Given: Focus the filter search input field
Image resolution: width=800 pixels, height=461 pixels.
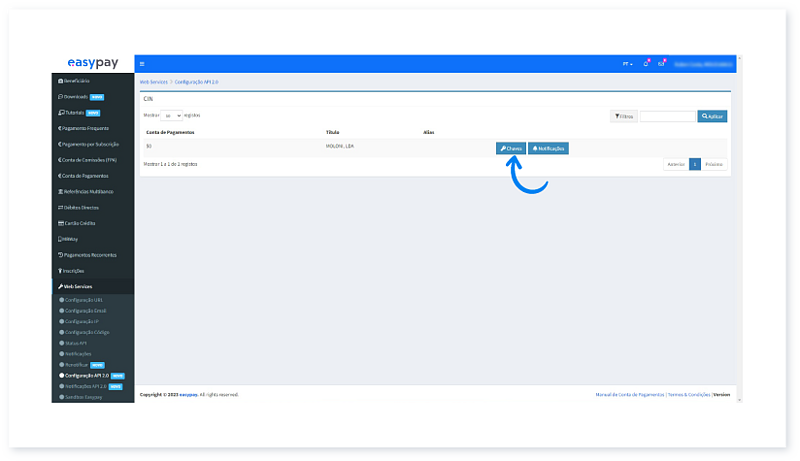Looking at the screenshot, I should click(x=667, y=116).
